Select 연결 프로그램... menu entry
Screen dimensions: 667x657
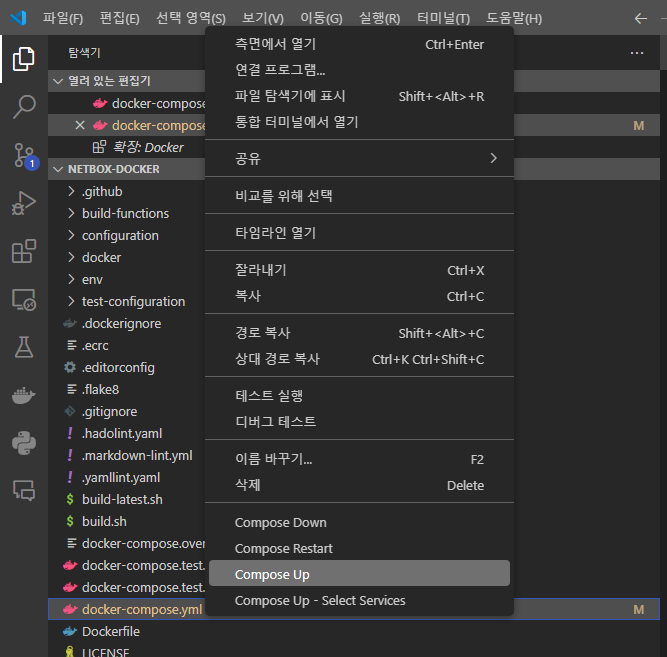click(359, 70)
